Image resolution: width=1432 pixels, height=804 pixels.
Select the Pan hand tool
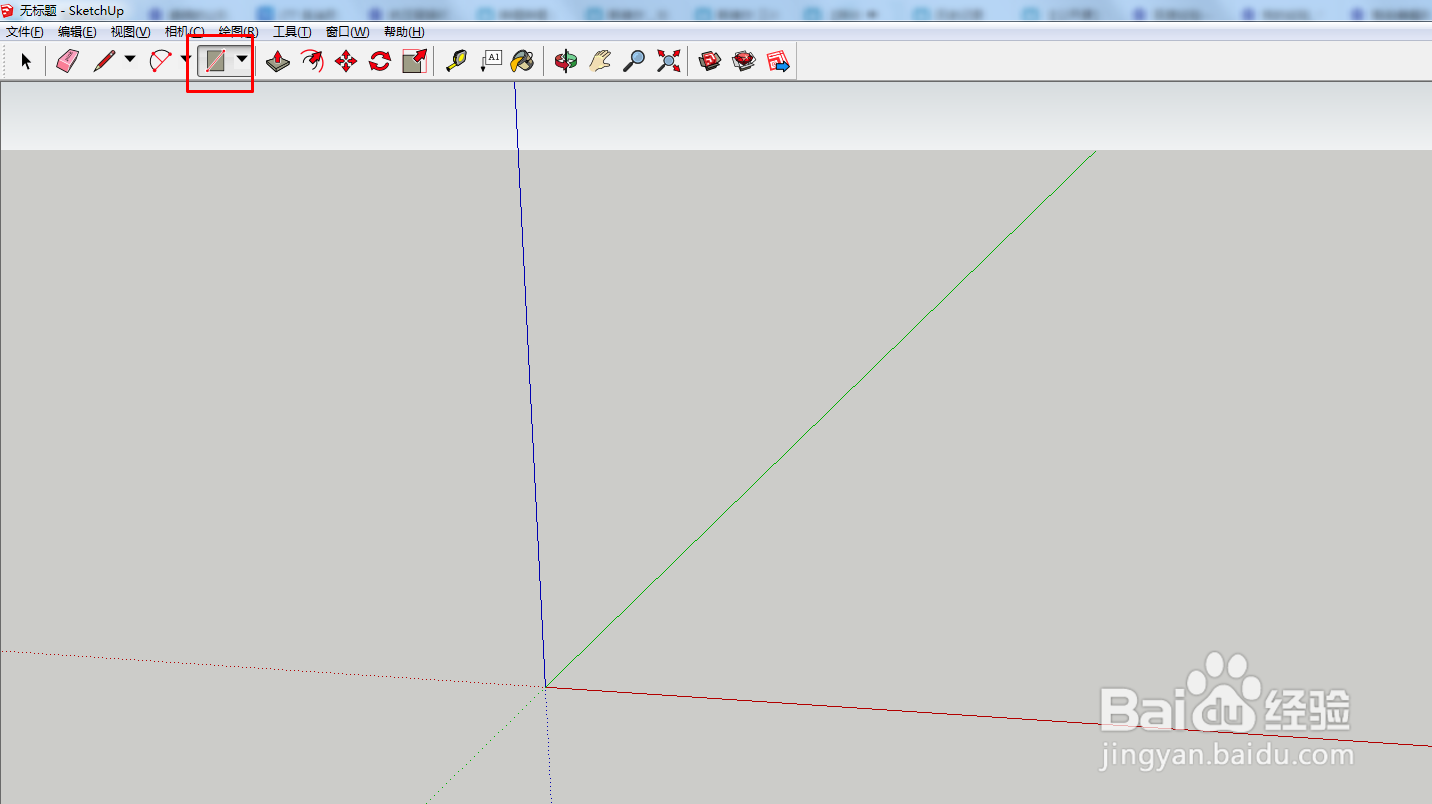pyautogui.click(x=600, y=62)
